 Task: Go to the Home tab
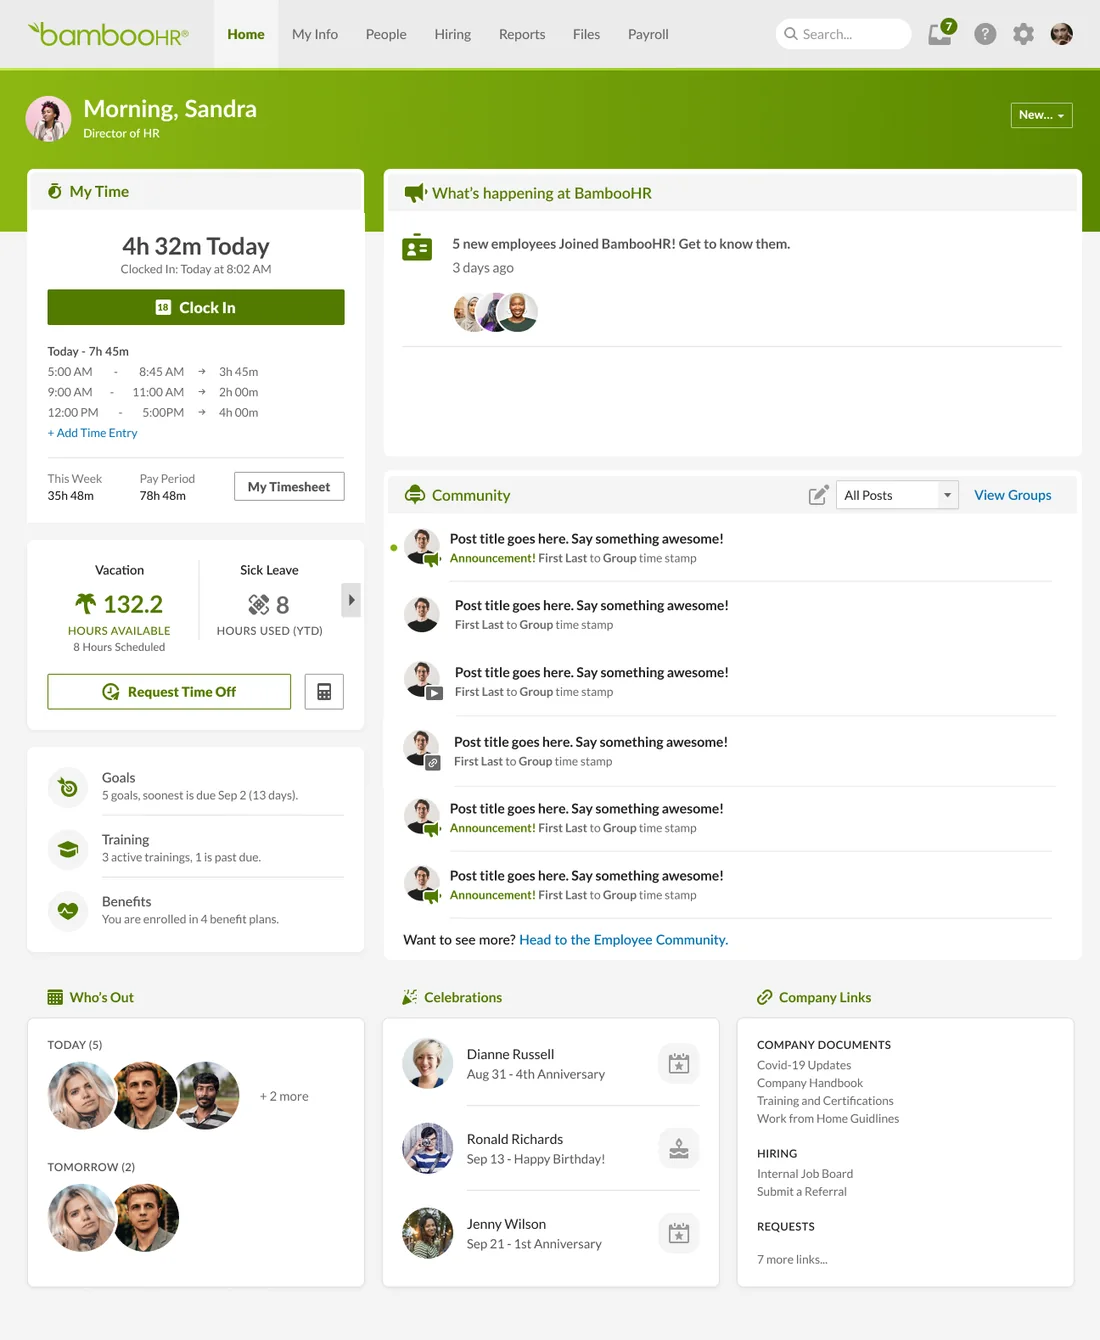click(246, 34)
